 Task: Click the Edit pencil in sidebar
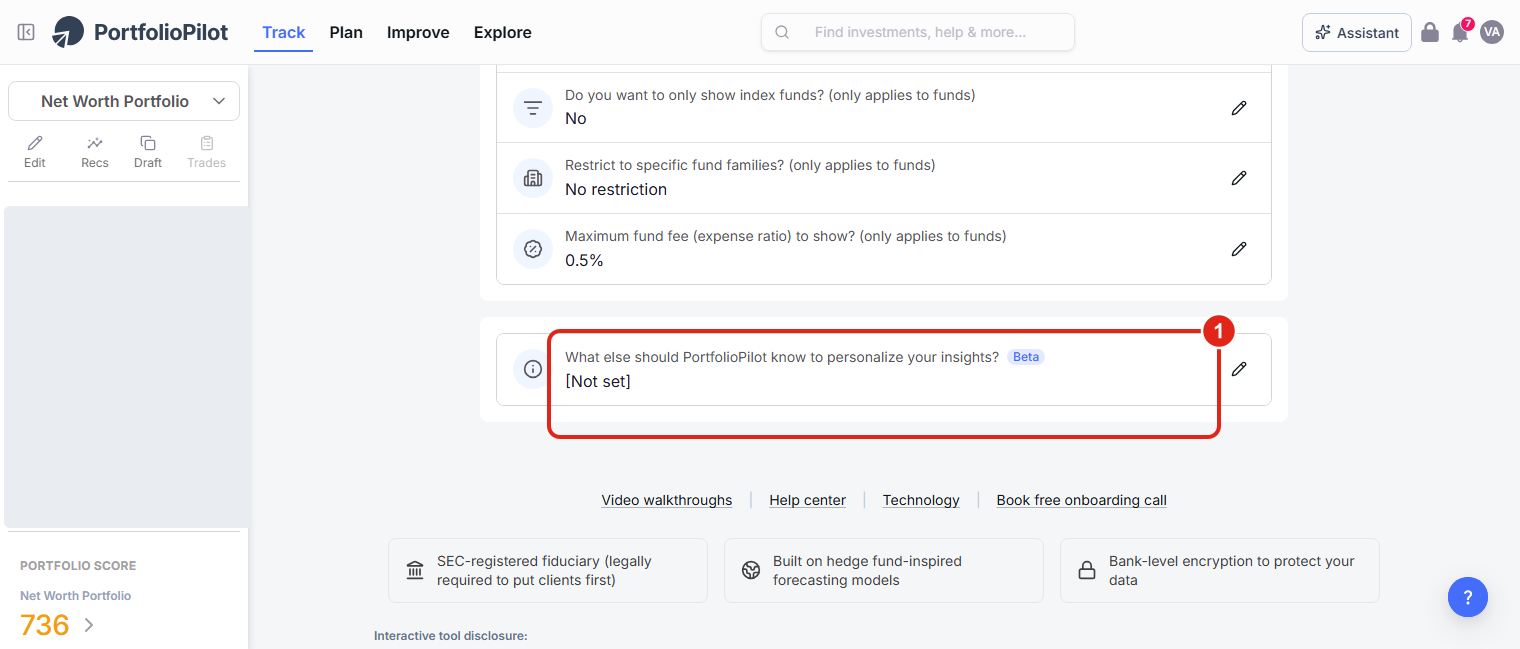(x=35, y=152)
